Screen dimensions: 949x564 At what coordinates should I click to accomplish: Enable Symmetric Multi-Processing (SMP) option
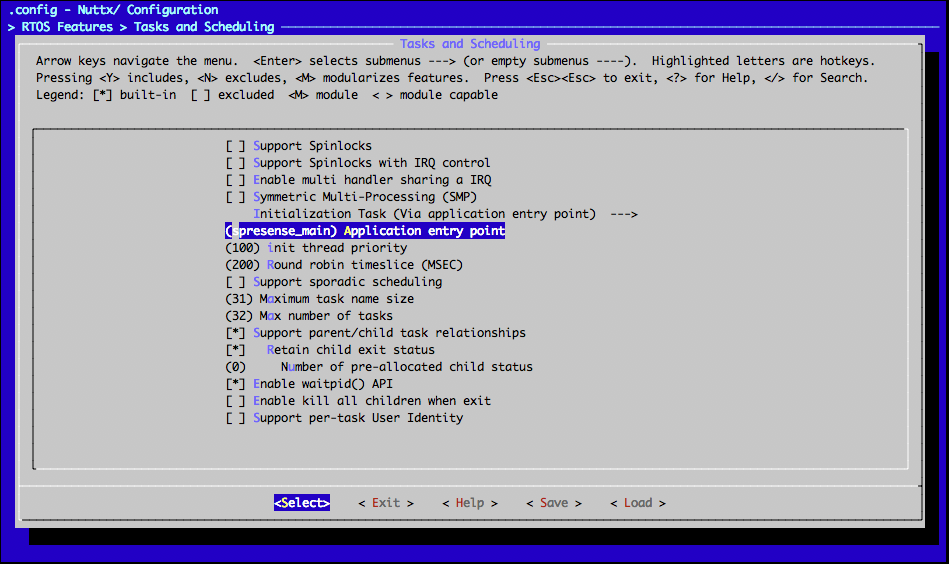(x=235, y=197)
